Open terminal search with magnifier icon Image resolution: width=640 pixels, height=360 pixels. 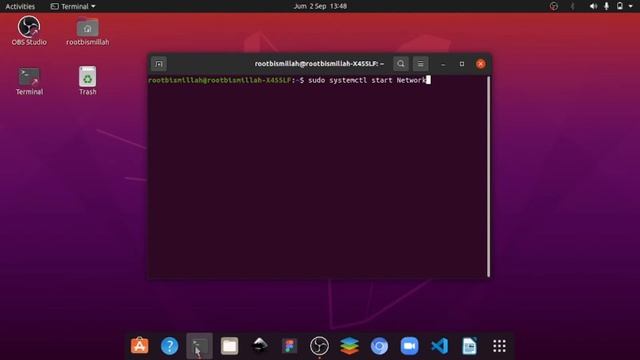pos(401,64)
